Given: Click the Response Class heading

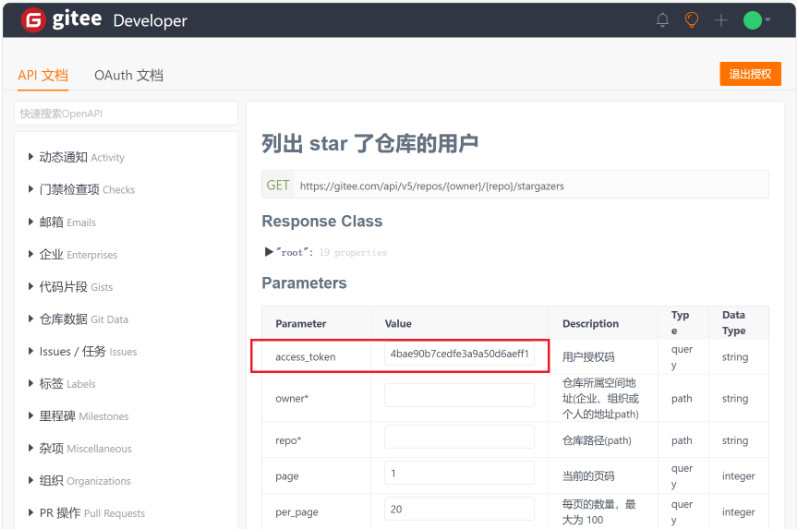Looking at the screenshot, I should click(x=322, y=221).
